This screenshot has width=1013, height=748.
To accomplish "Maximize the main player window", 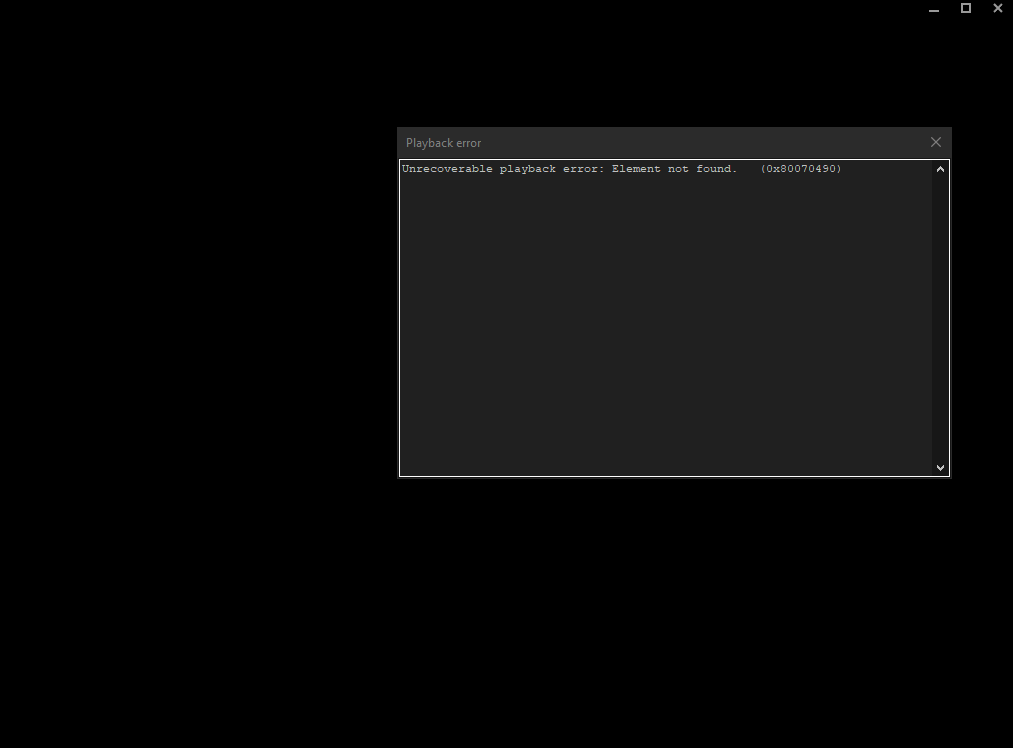I will point(966,8).
